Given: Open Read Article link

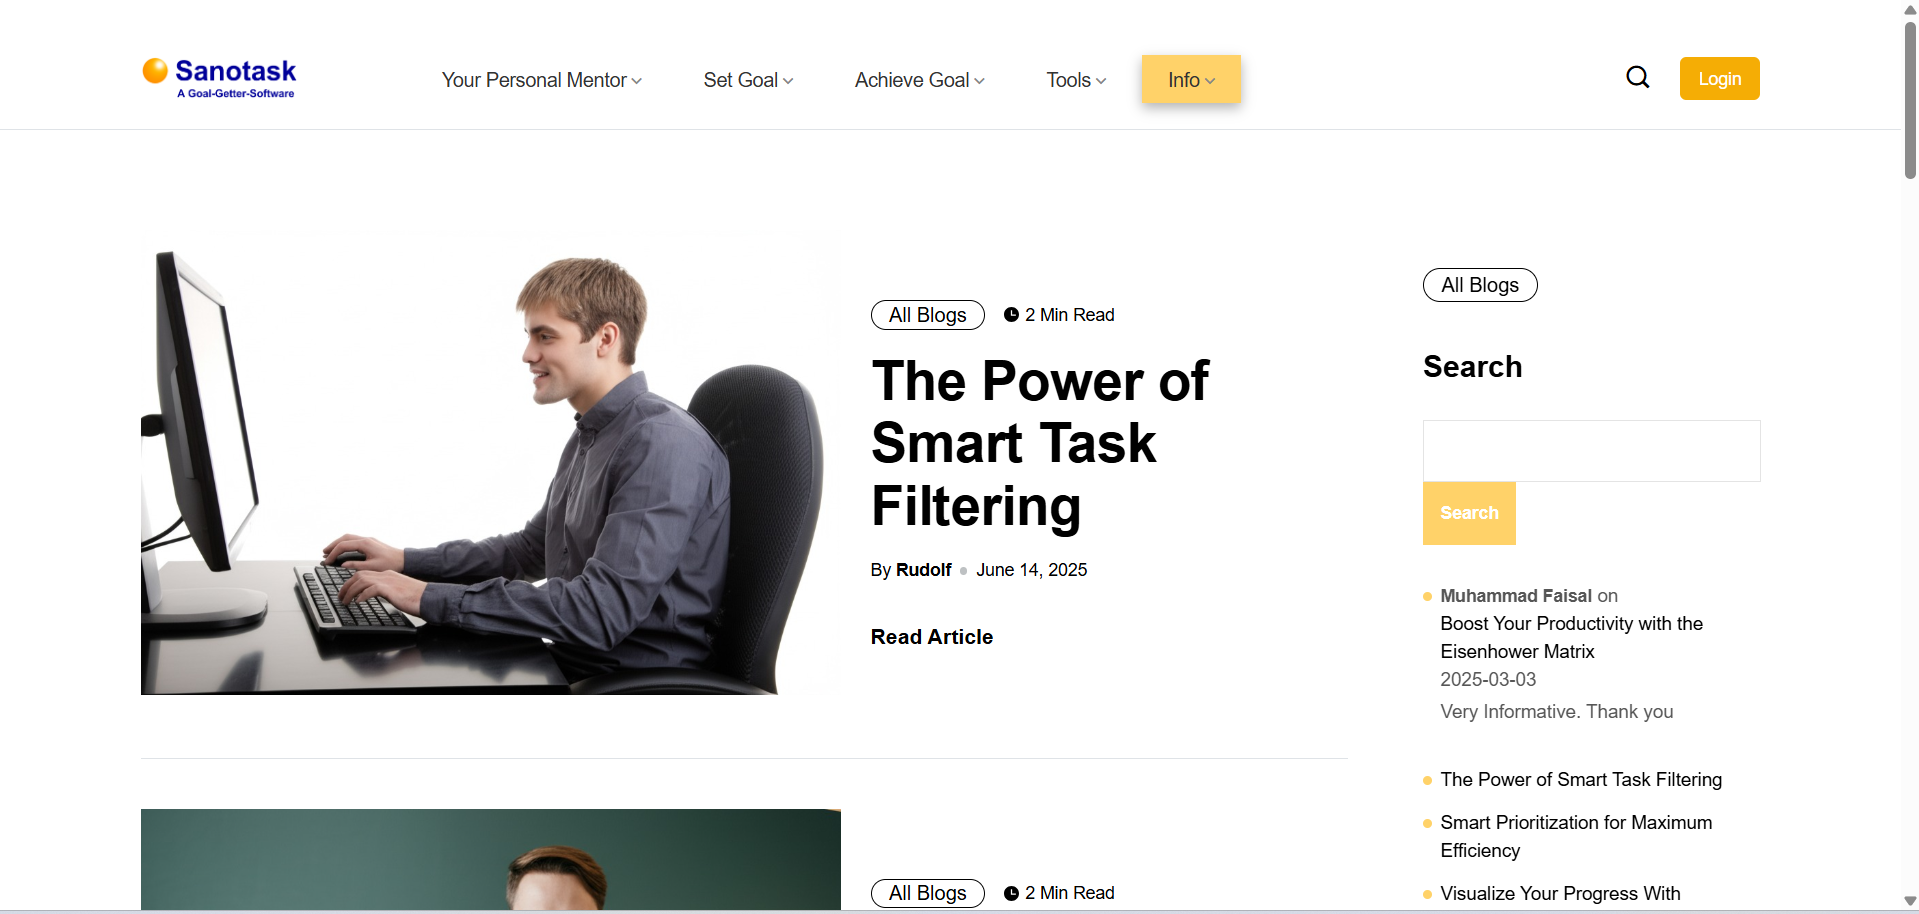Looking at the screenshot, I should (x=931, y=637).
